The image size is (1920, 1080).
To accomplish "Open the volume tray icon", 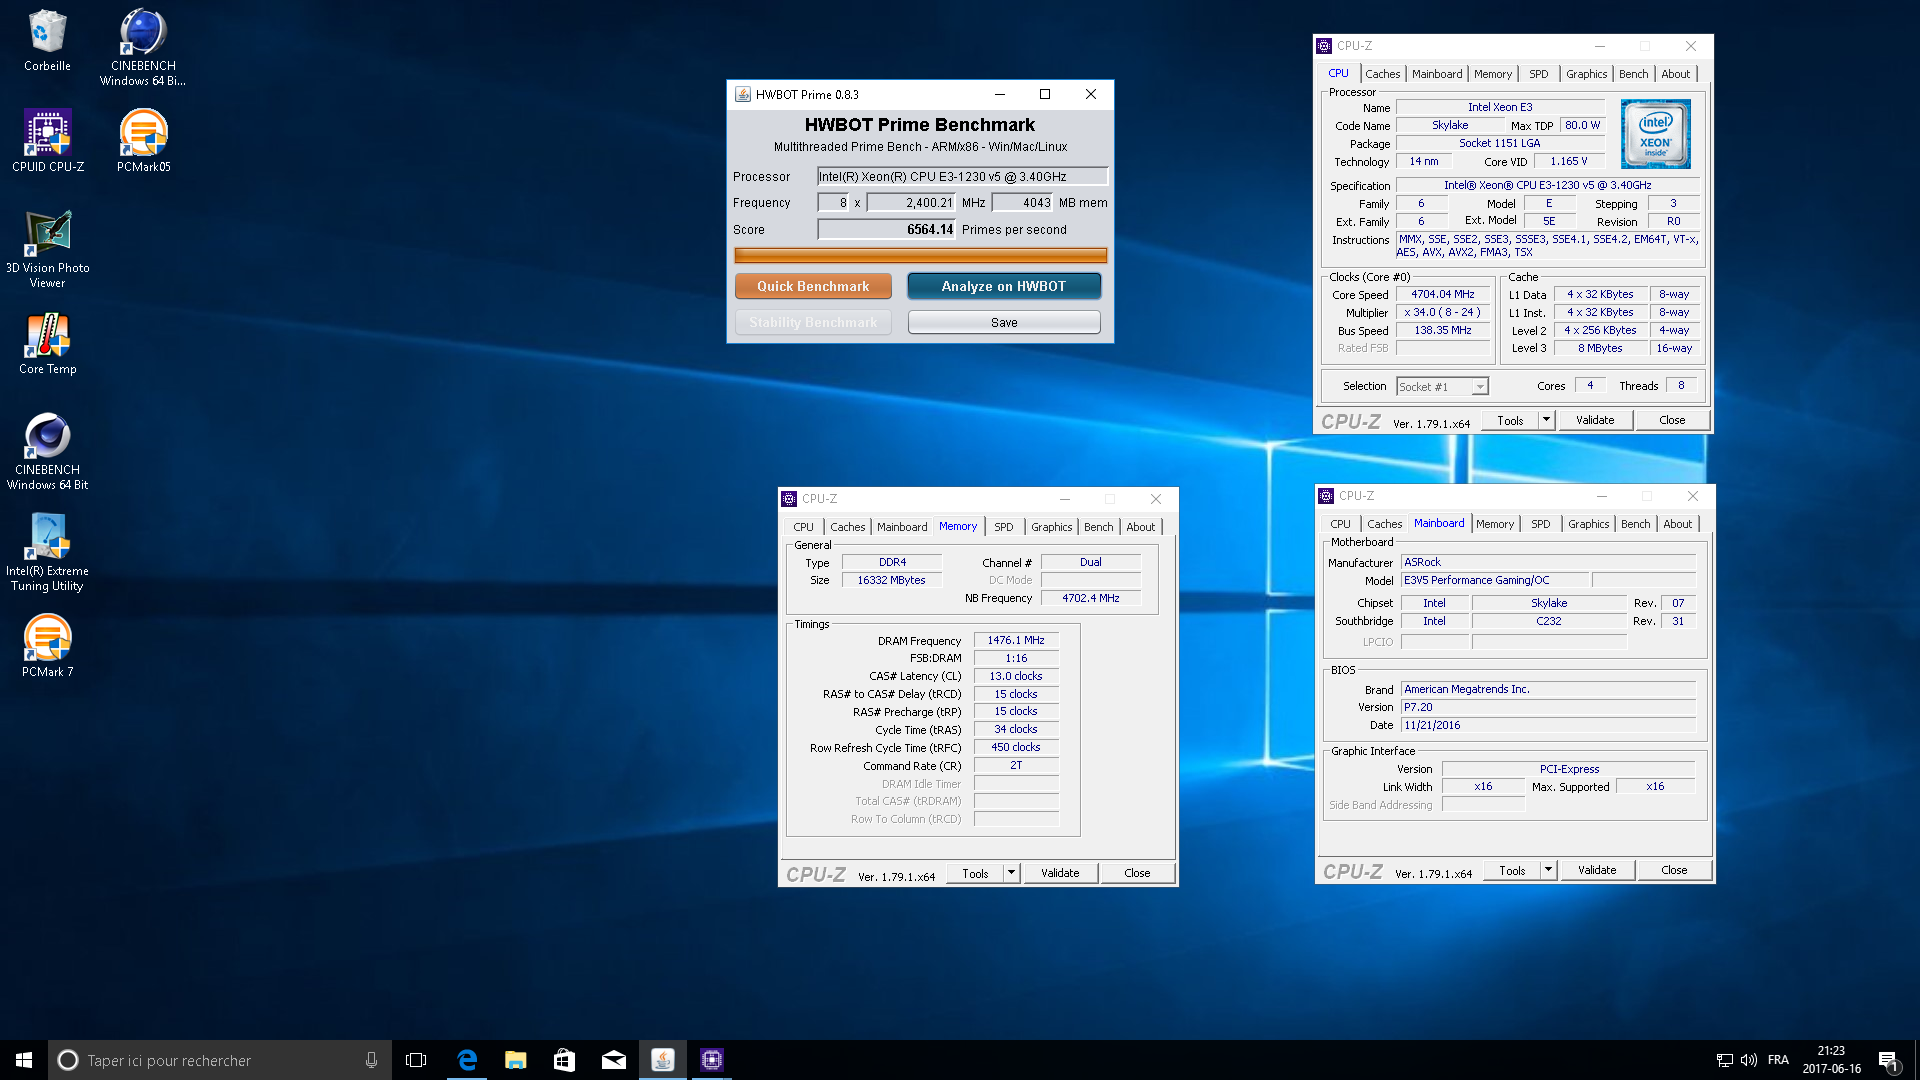I will (1748, 1060).
